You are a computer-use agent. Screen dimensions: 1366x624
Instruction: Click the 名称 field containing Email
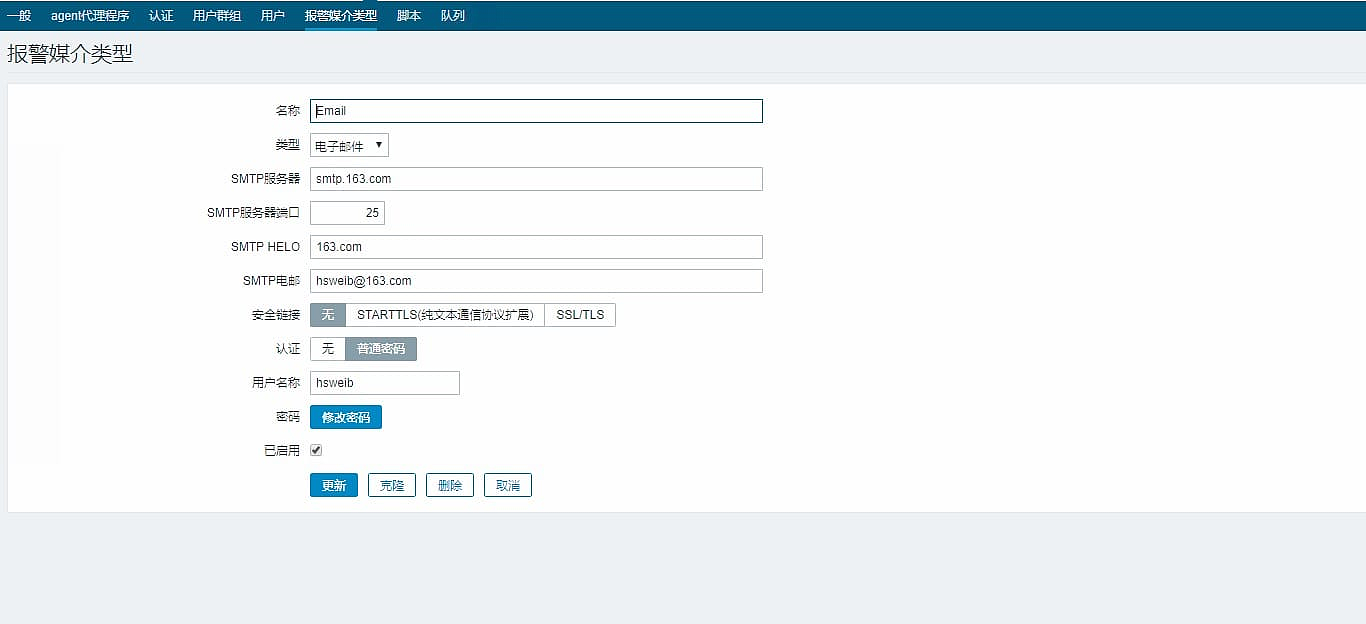tap(536, 111)
